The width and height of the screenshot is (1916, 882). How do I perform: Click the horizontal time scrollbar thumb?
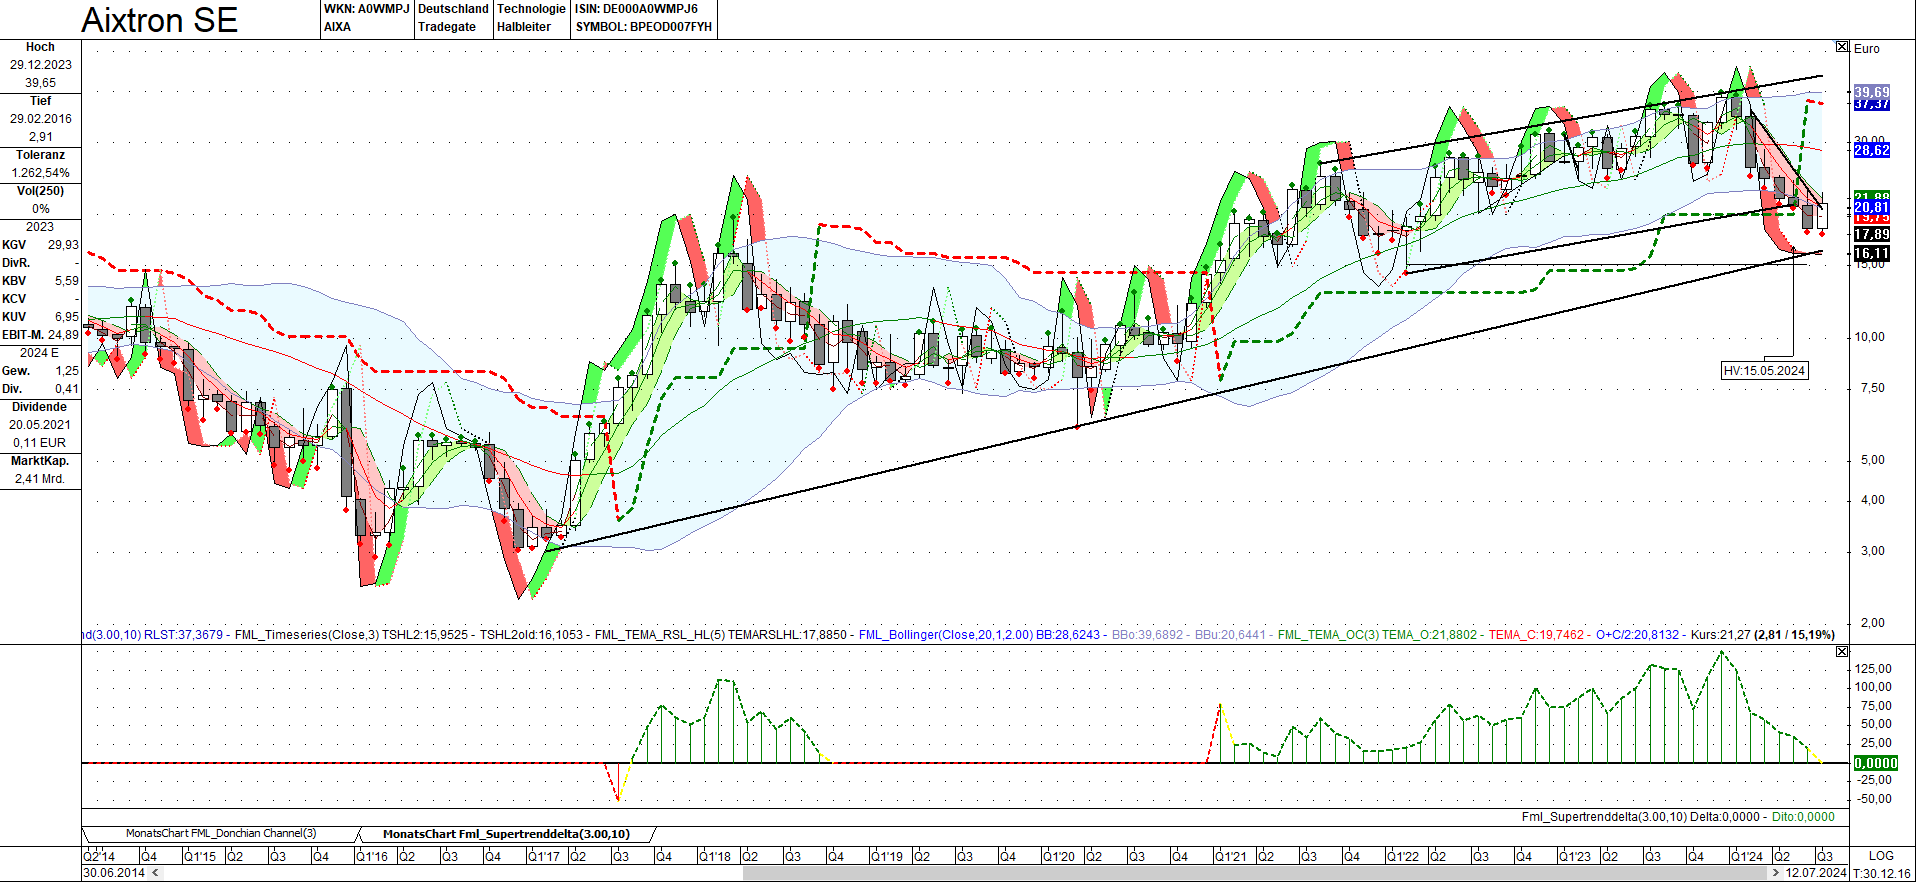coord(1255,873)
